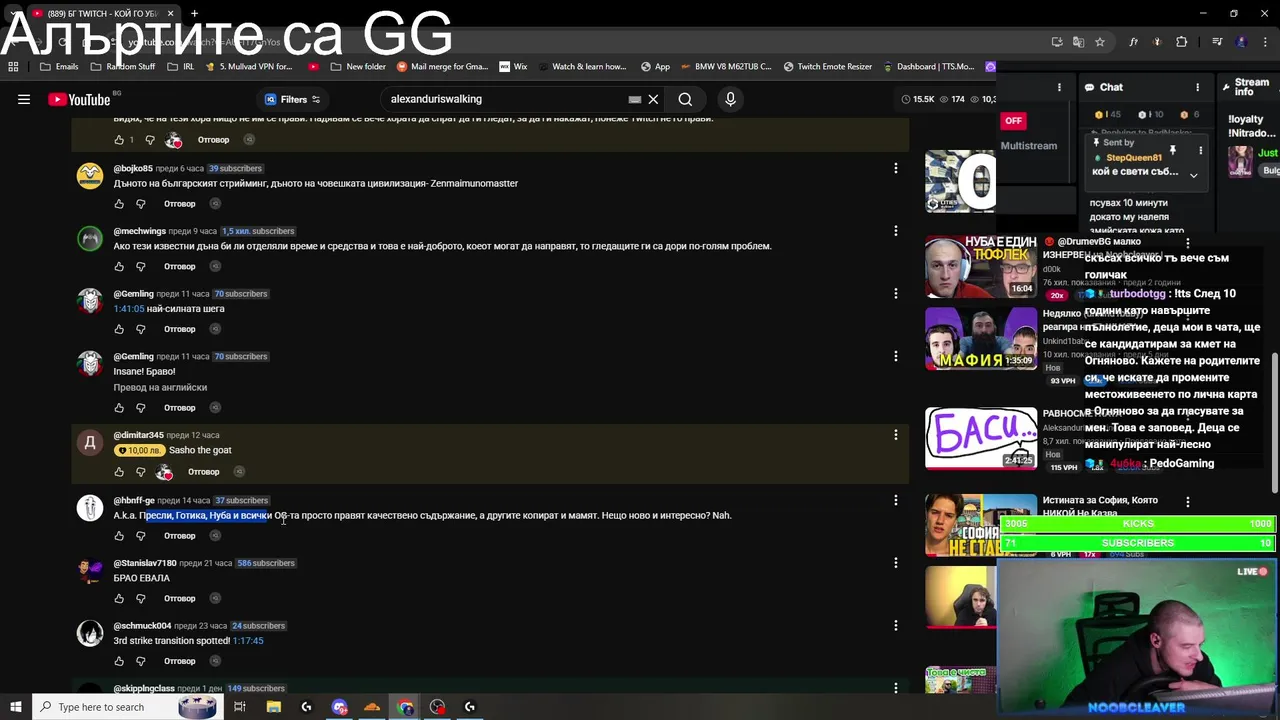Image resolution: width=1280 pixels, height=720 pixels.
Task: Open the Wix bookmark
Action: click(x=513, y=67)
